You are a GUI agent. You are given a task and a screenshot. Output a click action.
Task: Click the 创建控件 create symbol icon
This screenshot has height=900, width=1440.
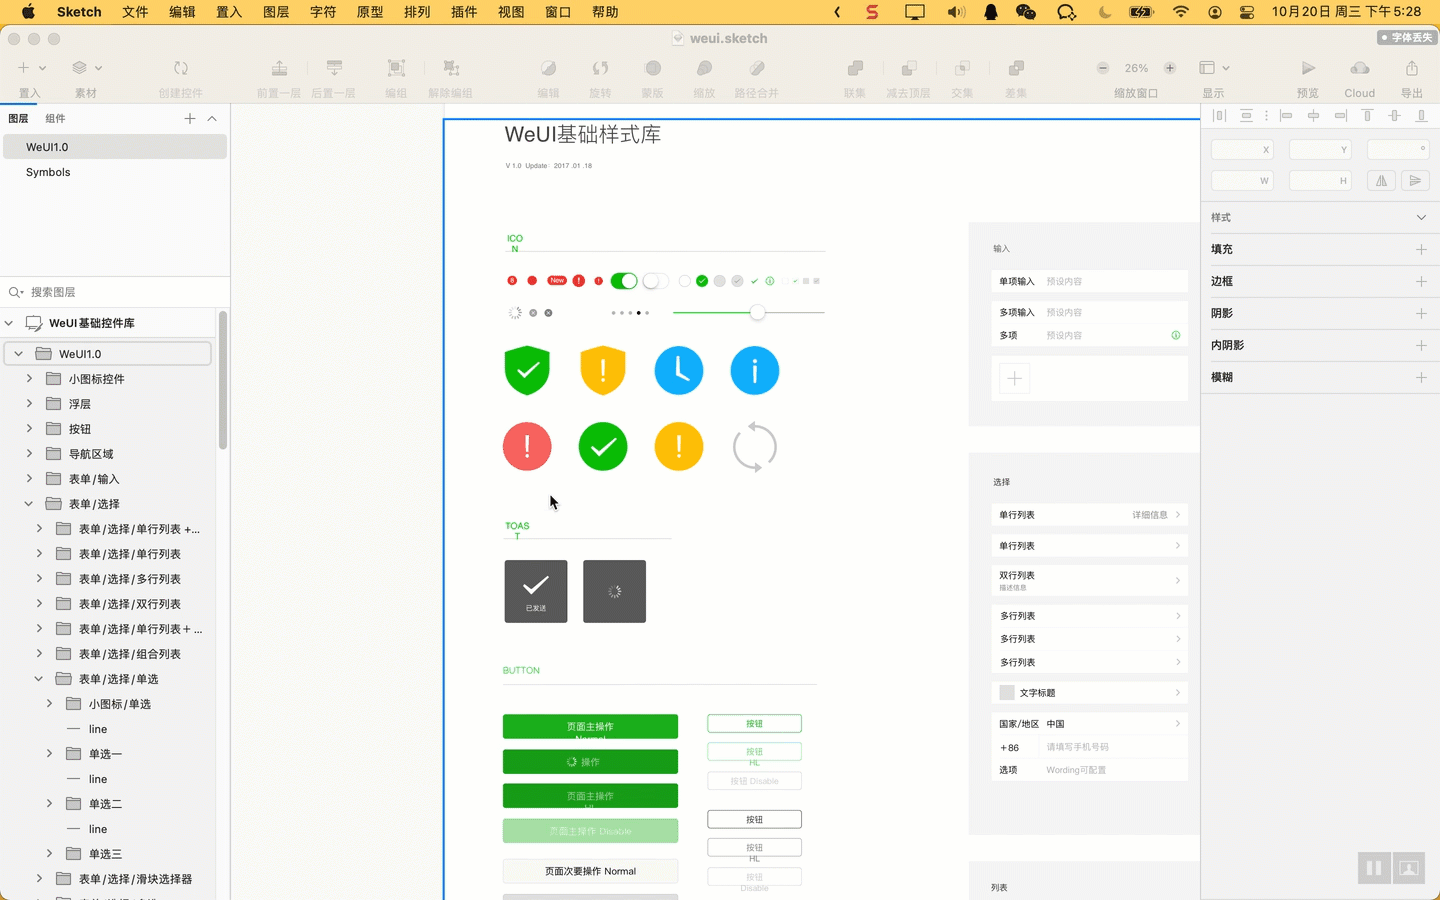tap(181, 68)
